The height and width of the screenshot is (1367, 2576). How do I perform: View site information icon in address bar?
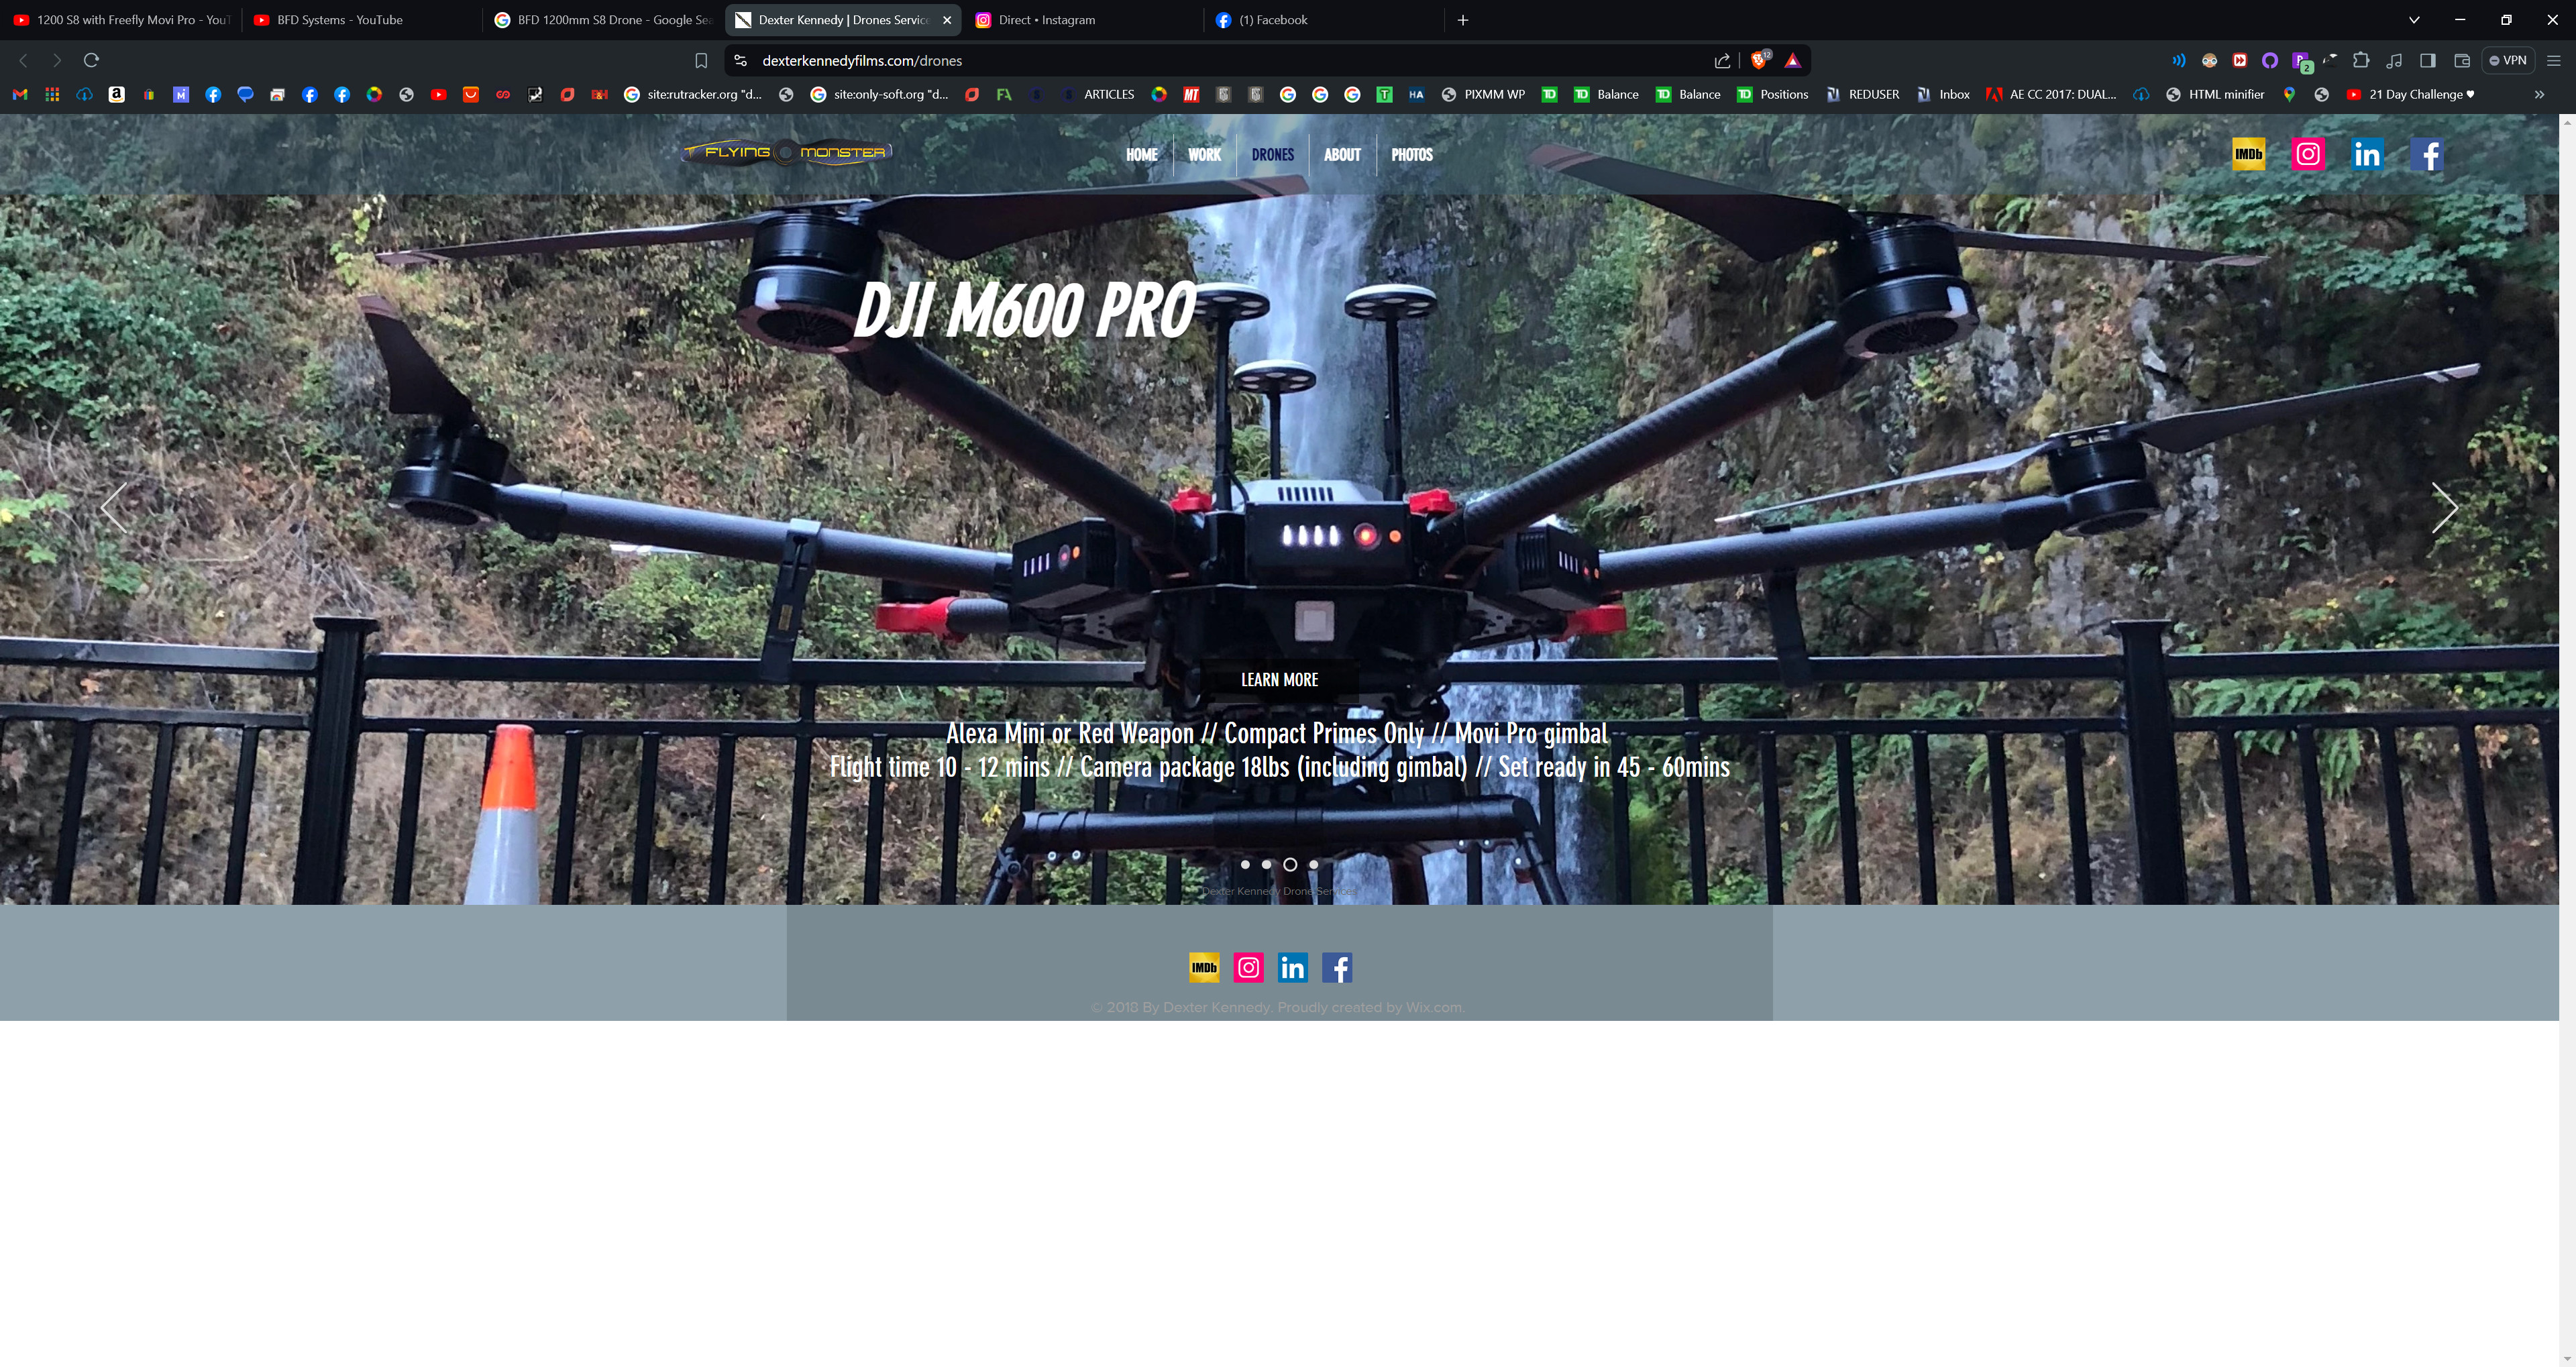[740, 61]
